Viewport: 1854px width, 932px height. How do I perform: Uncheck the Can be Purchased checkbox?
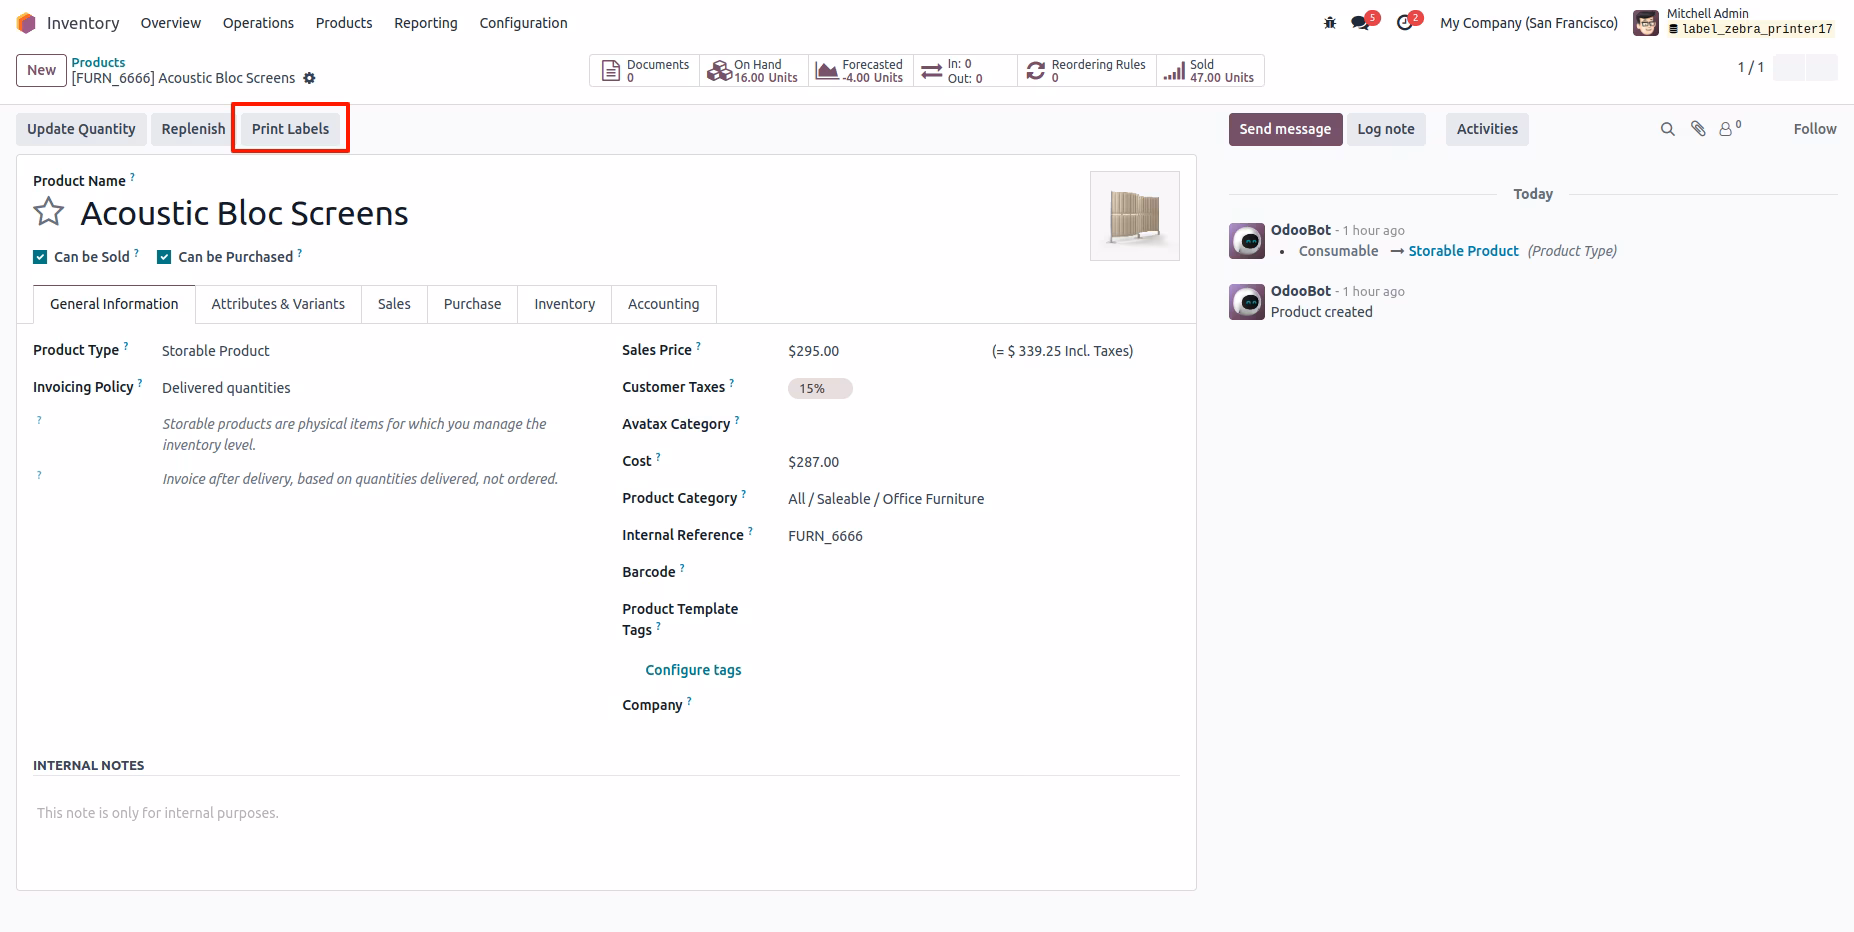[x=164, y=257]
